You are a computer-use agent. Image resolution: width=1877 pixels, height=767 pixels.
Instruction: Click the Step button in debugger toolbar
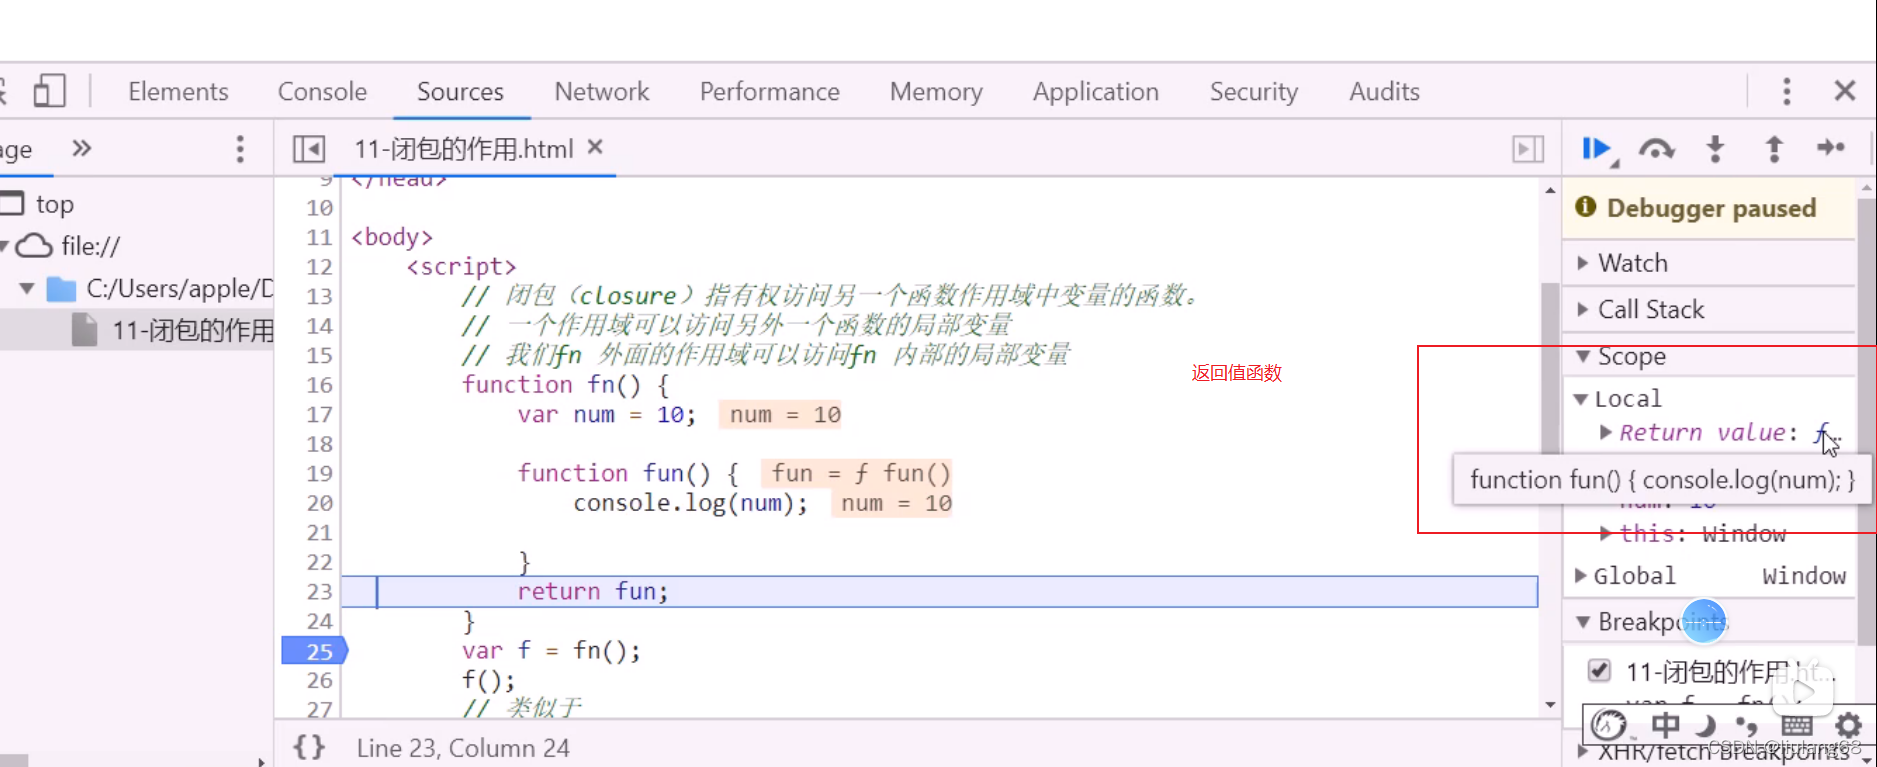click(x=1831, y=148)
